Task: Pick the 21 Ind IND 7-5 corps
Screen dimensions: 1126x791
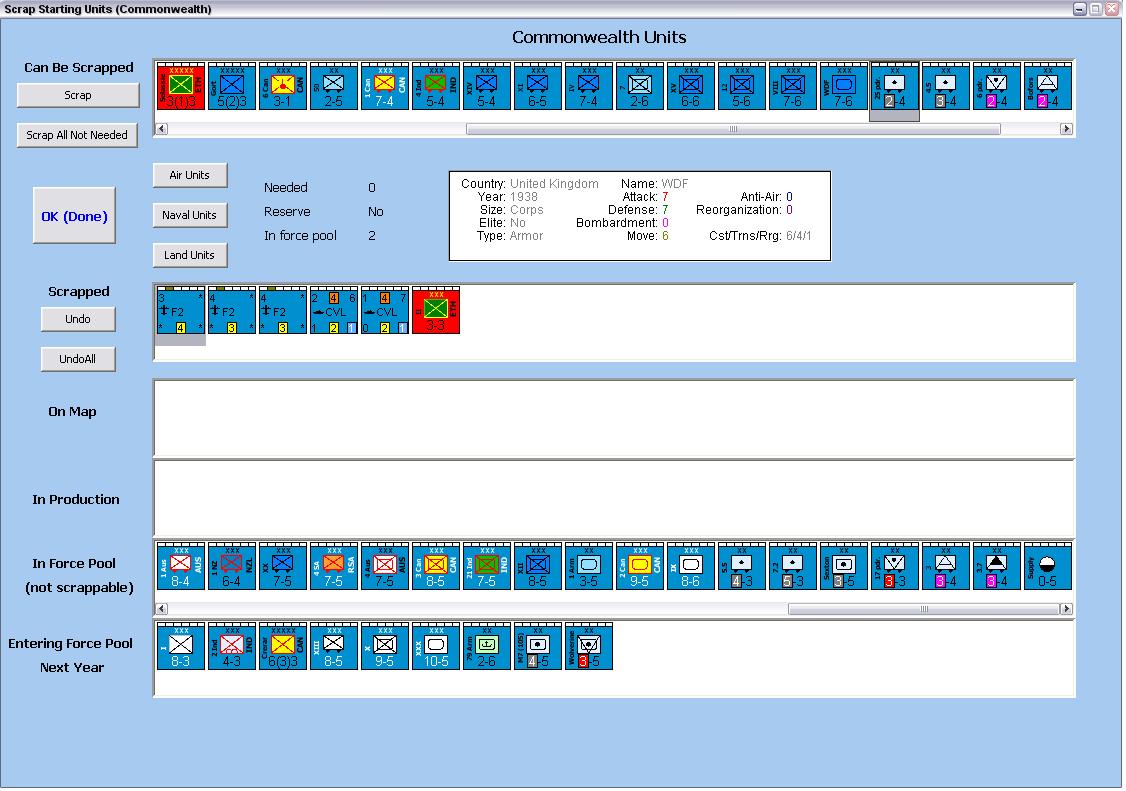Action: point(487,566)
